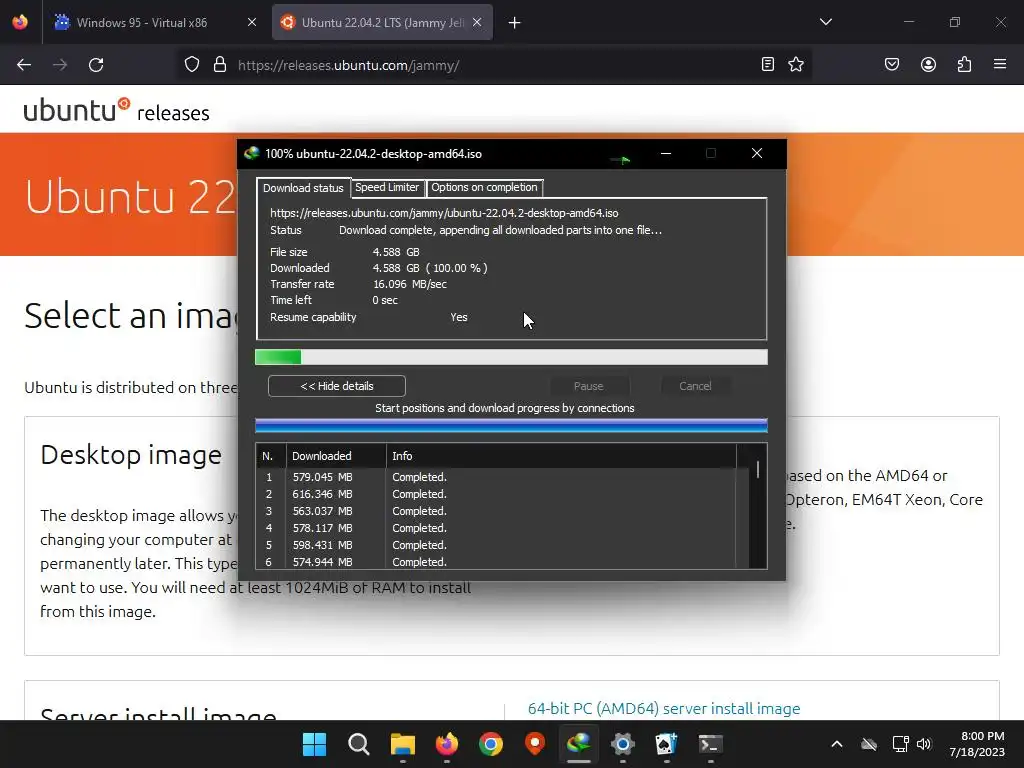Select connection row 563.037 MB

[x=496, y=511]
